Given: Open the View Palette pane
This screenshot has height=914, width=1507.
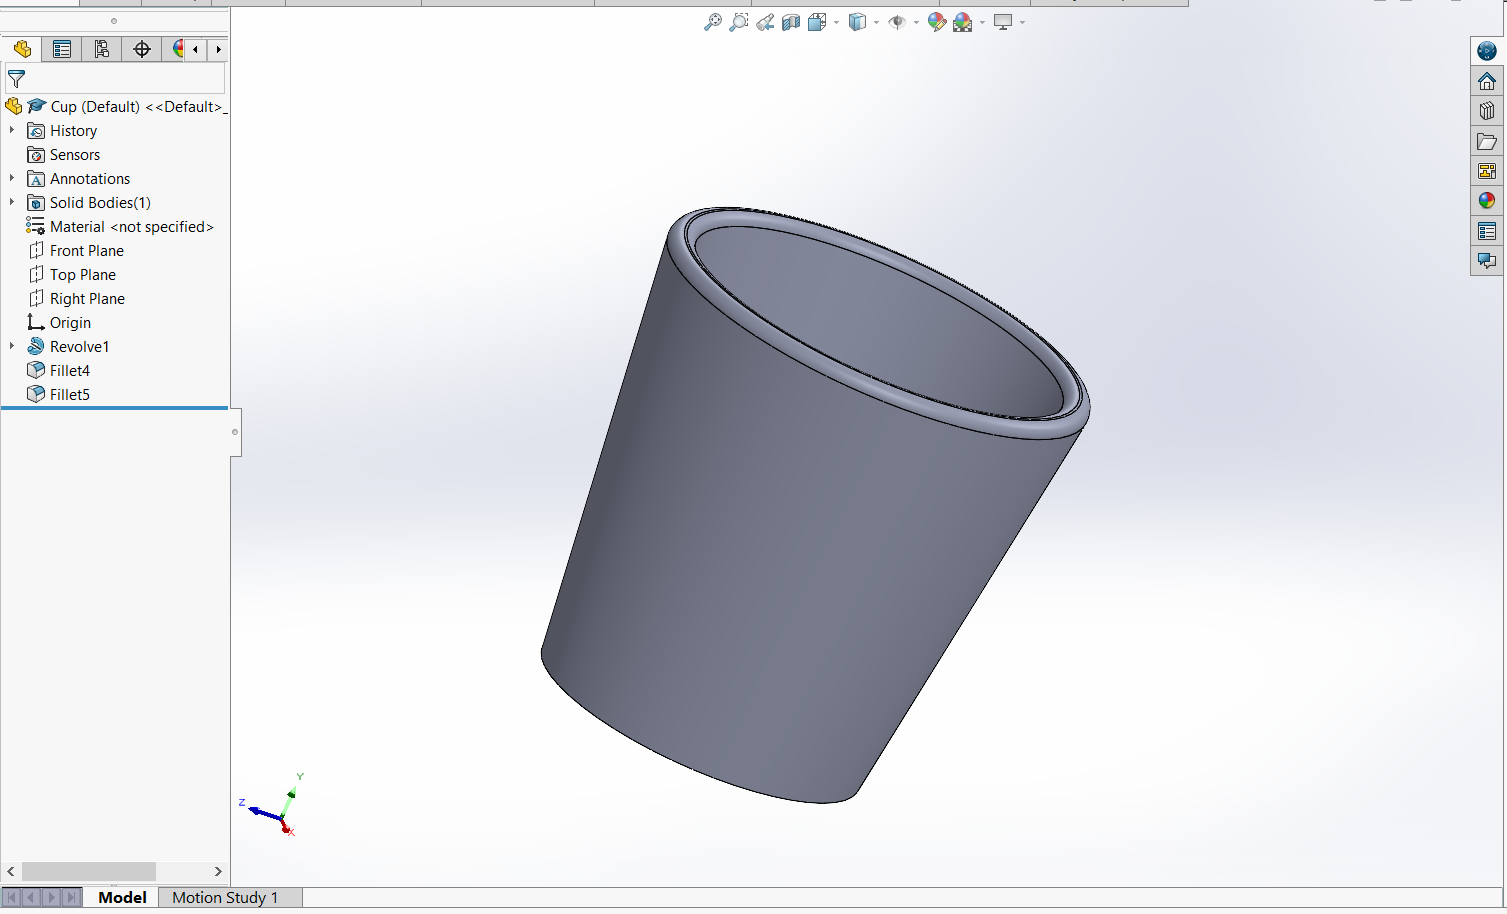Looking at the screenshot, I should click(1487, 171).
